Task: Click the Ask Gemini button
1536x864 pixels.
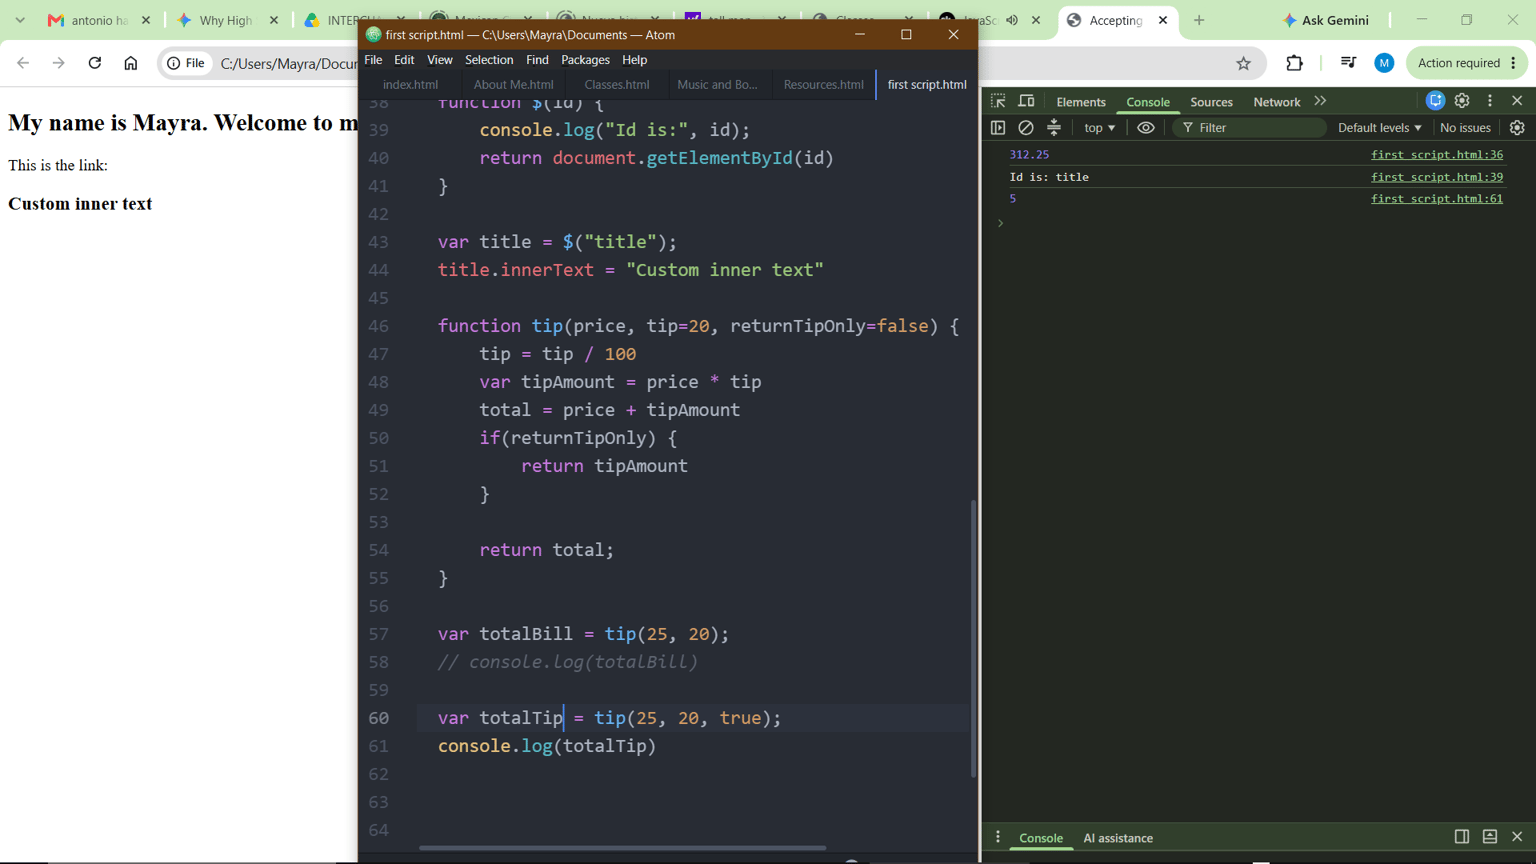Action: click(x=1326, y=20)
